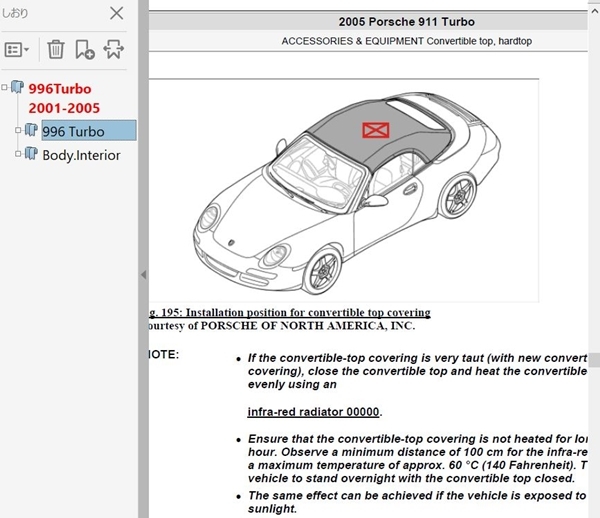Click the bookmark icon beside 996 Turbo
Viewport: 600px width, 518px height.
(x=31, y=130)
